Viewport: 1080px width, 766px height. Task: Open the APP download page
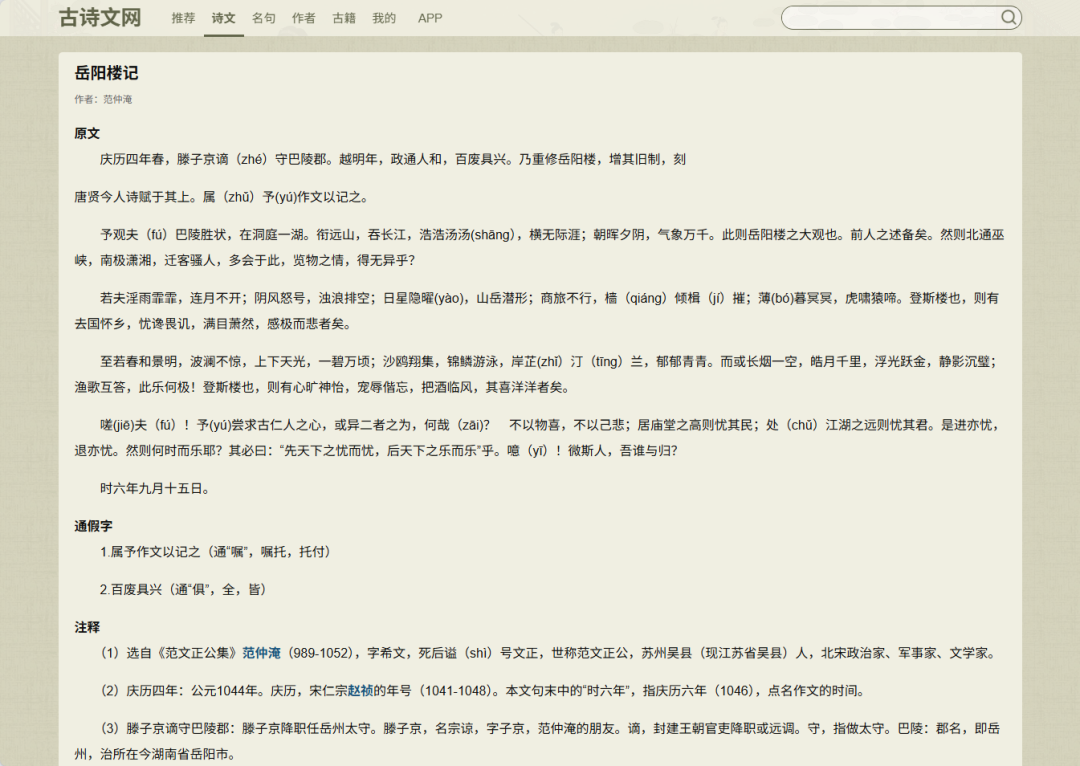(x=430, y=17)
